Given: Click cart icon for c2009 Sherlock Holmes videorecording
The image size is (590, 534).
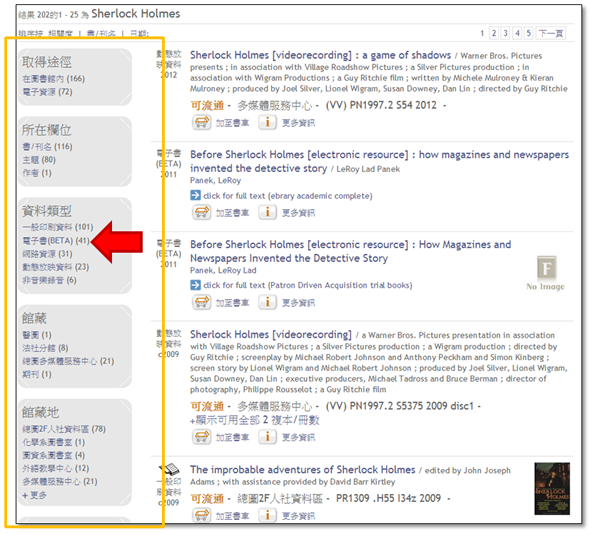Looking at the screenshot, I should click(x=201, y=437).
